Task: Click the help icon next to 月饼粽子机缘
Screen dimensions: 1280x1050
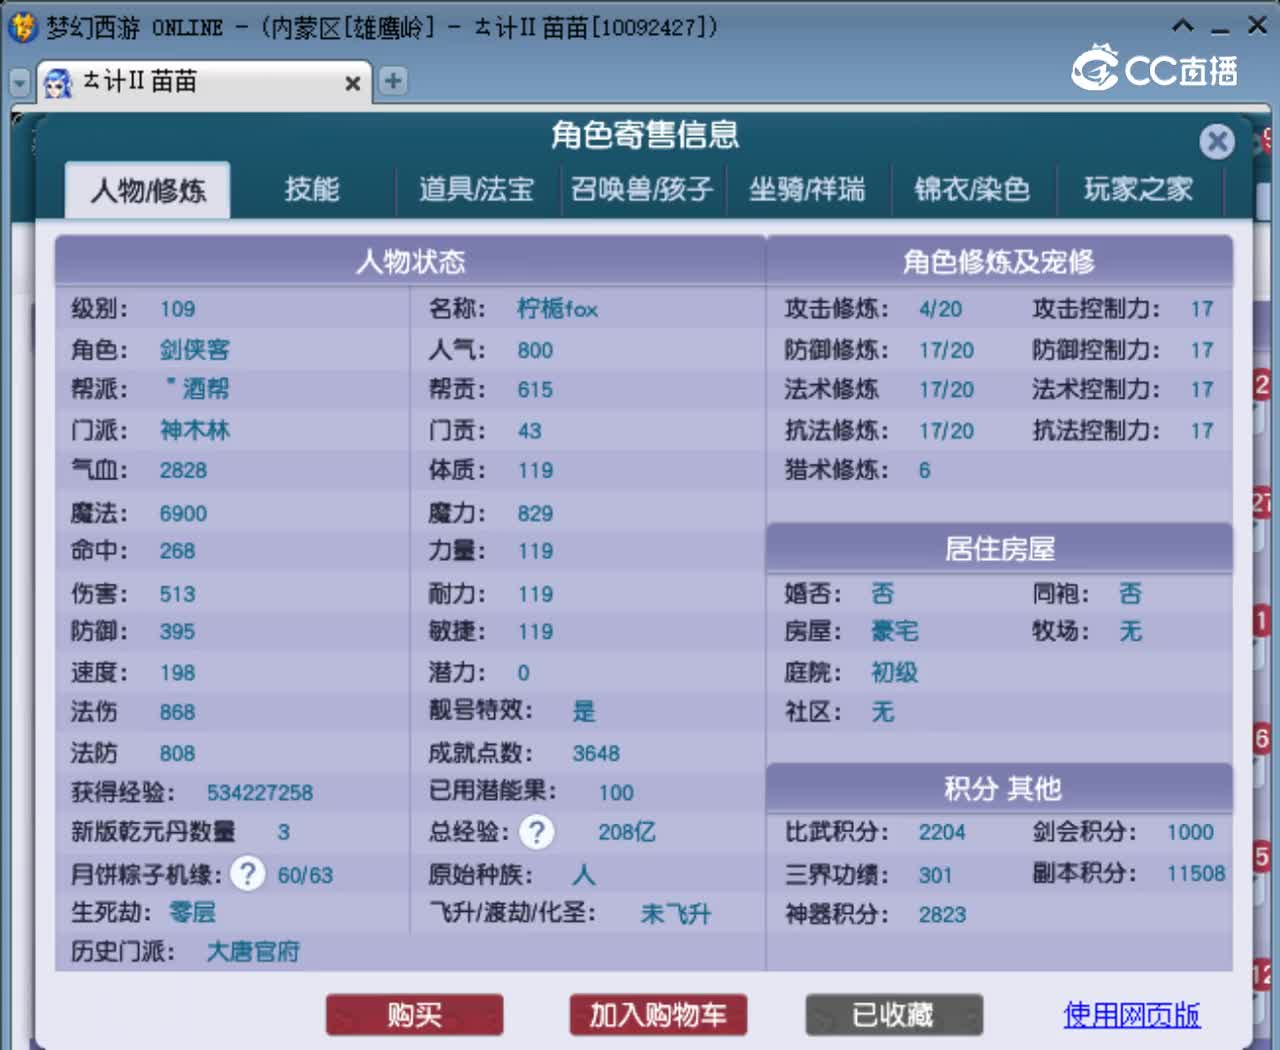Action: (x=247, y=874)
